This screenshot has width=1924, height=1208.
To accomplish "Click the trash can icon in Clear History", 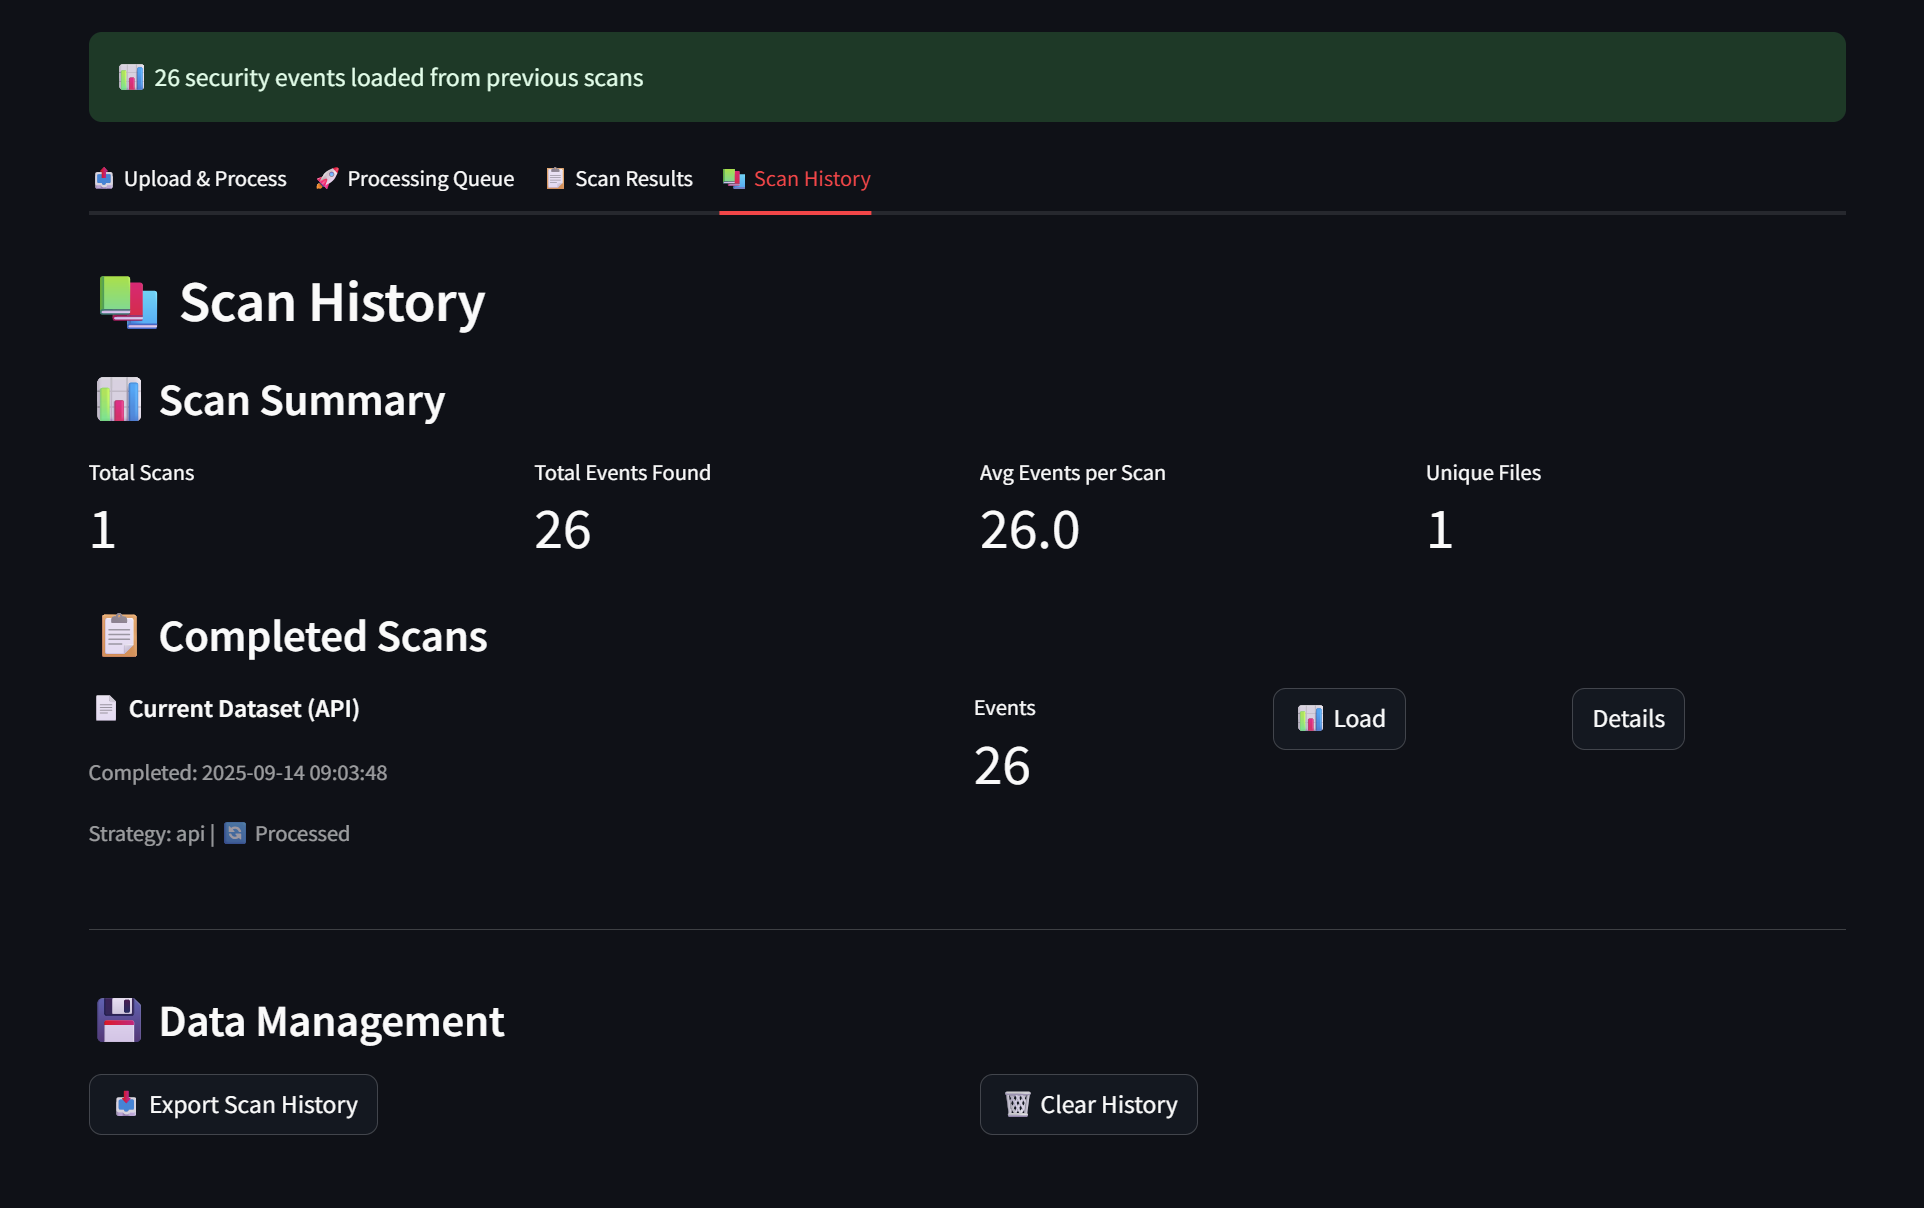I will 1017,1104.
